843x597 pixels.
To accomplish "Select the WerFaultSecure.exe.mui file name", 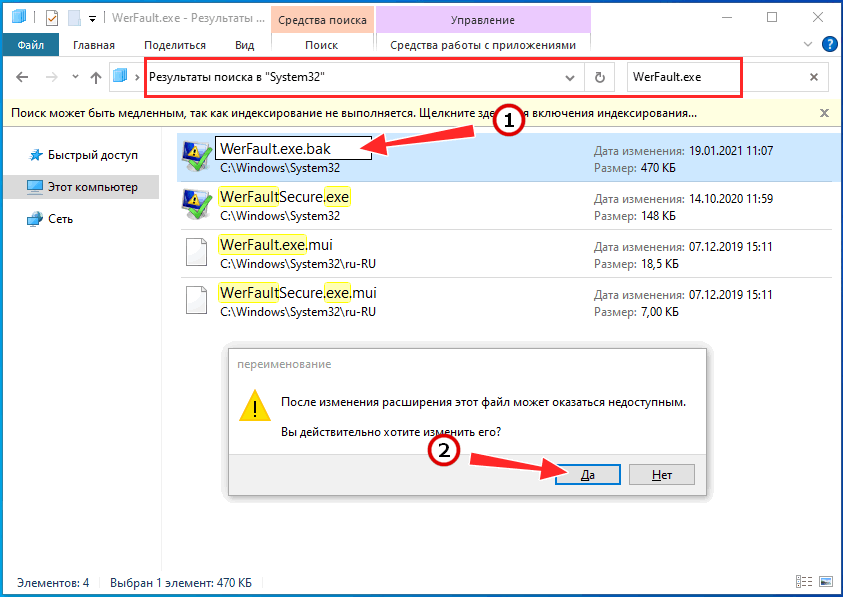I will (298, 293).
